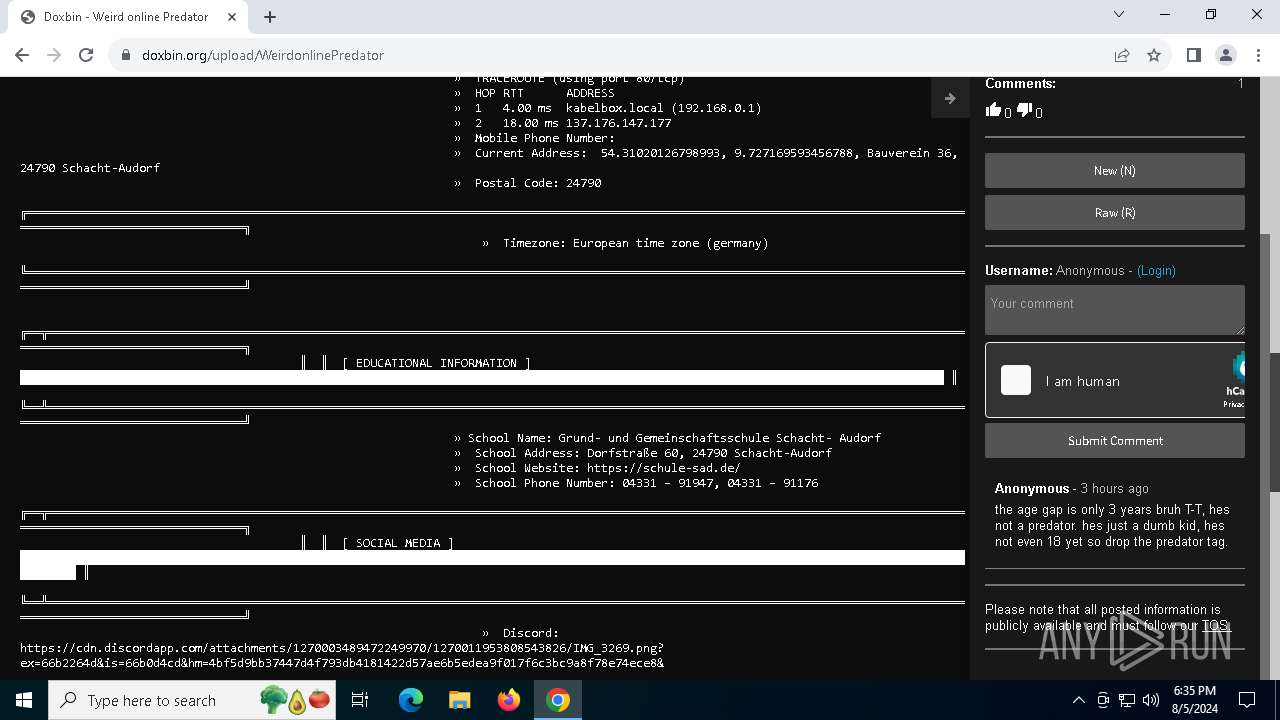
Task: Click the SOCIAL MEDIA section header
Action: click(x=398, y=543)
